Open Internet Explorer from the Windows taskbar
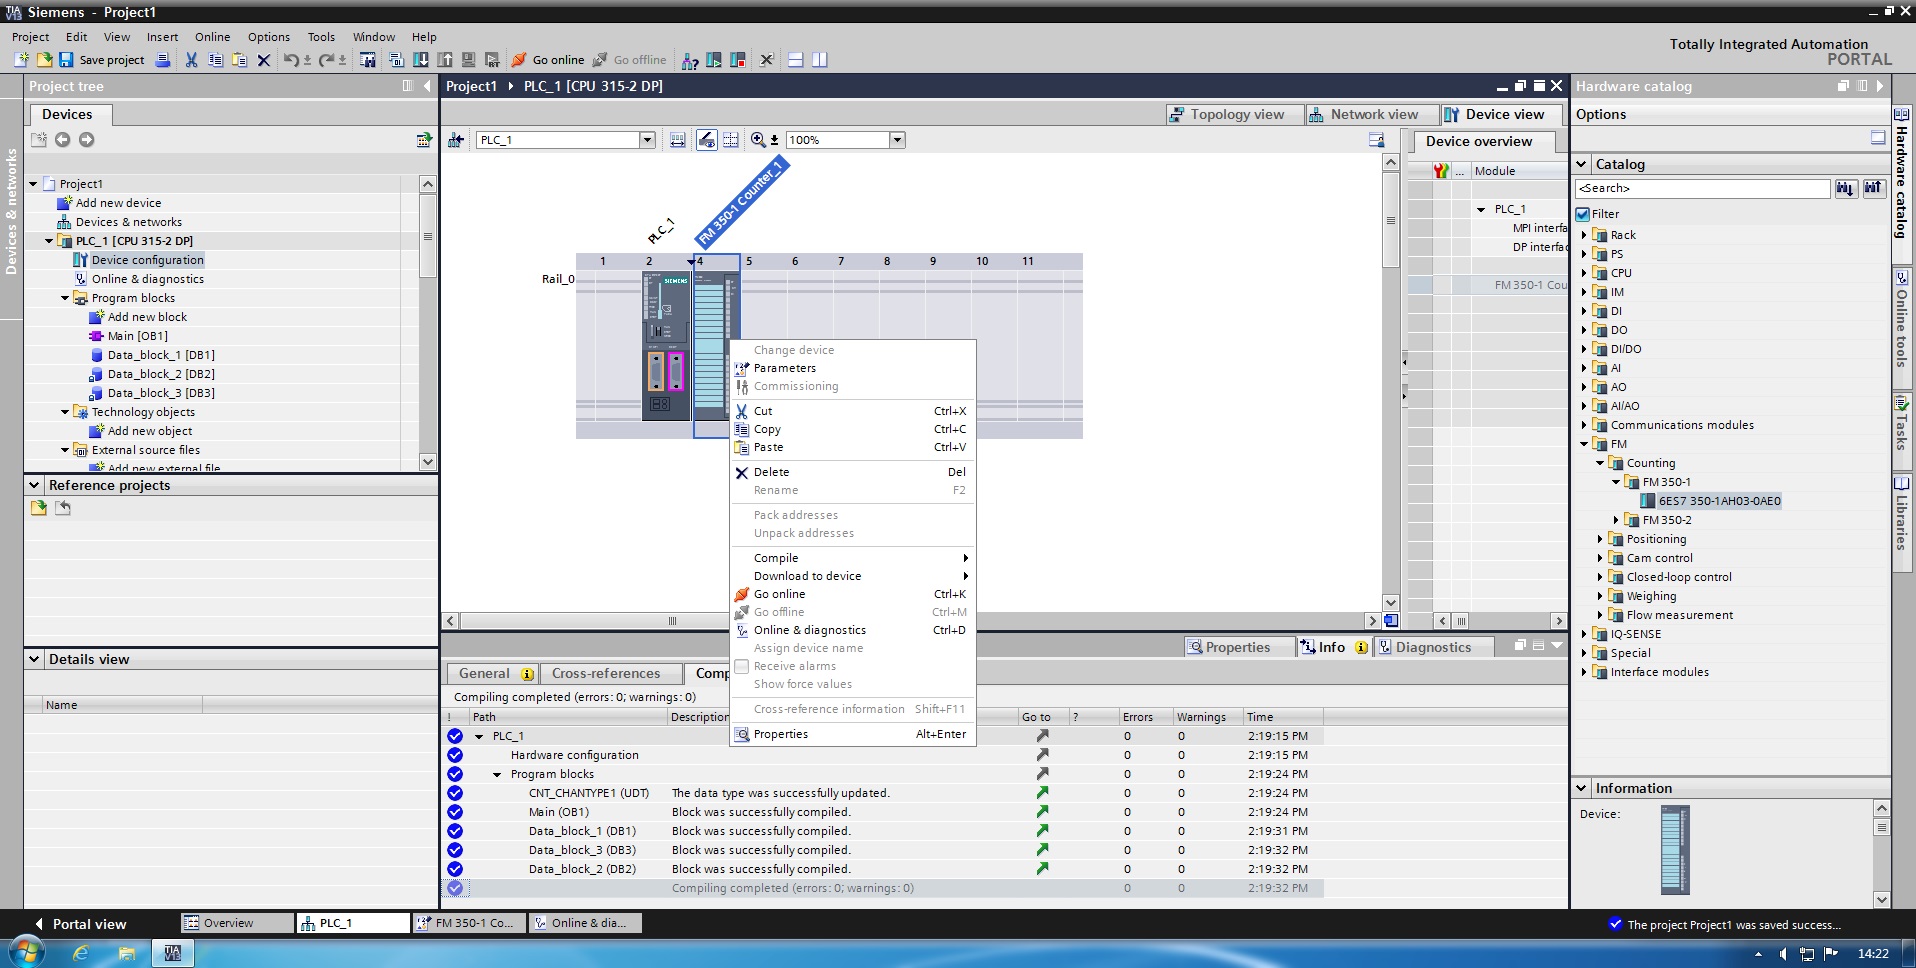 point(81,953)
